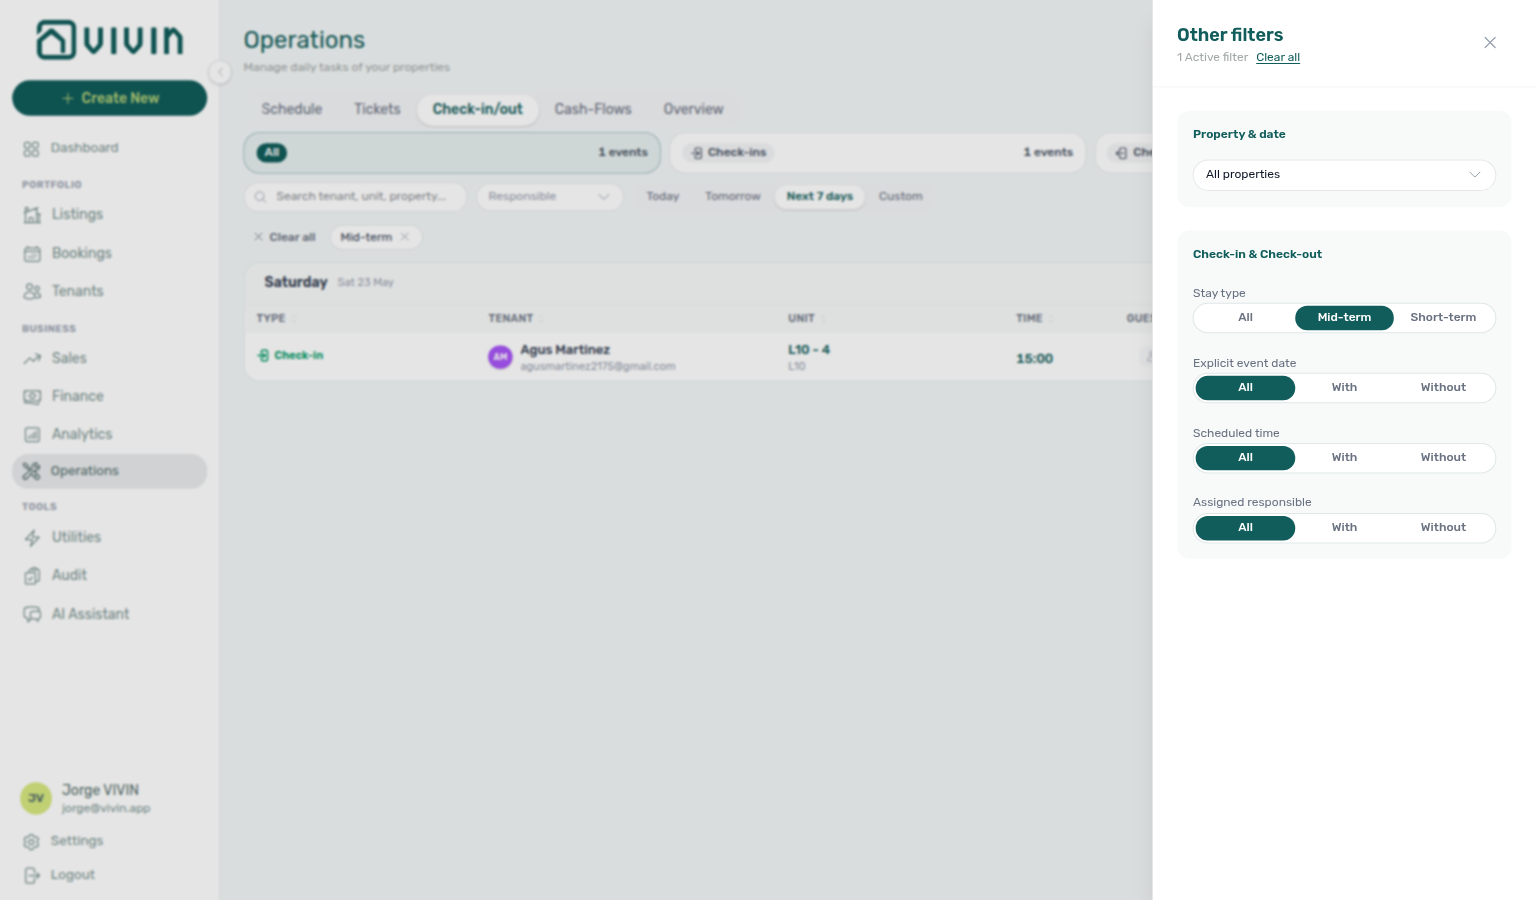Viewport: 1536px width, 900px height.
Task: Open AI Assistant icon in sidebar
Action: tap(32, 614)
